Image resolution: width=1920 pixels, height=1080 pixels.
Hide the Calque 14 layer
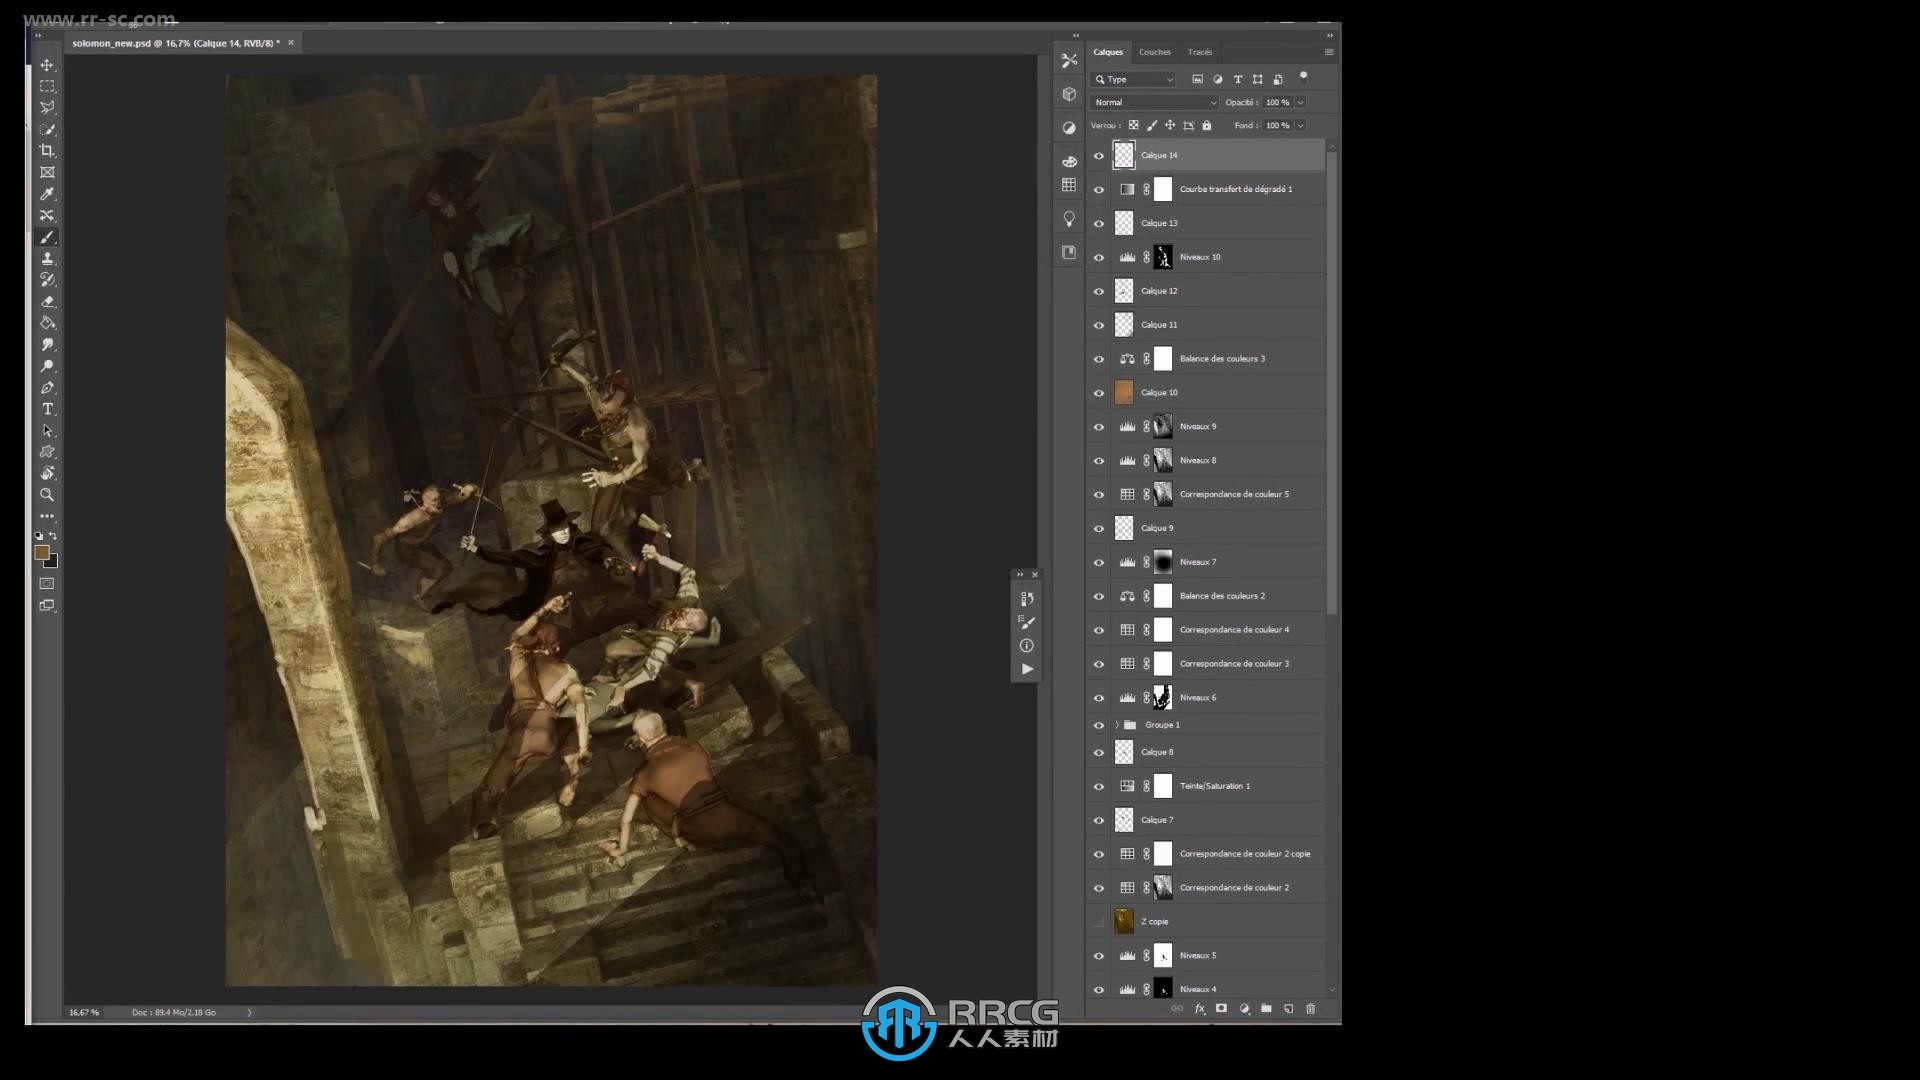1099,155
